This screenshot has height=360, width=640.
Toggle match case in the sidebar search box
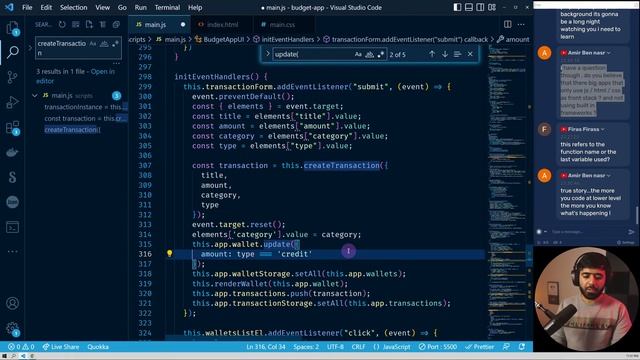point(93,43)
